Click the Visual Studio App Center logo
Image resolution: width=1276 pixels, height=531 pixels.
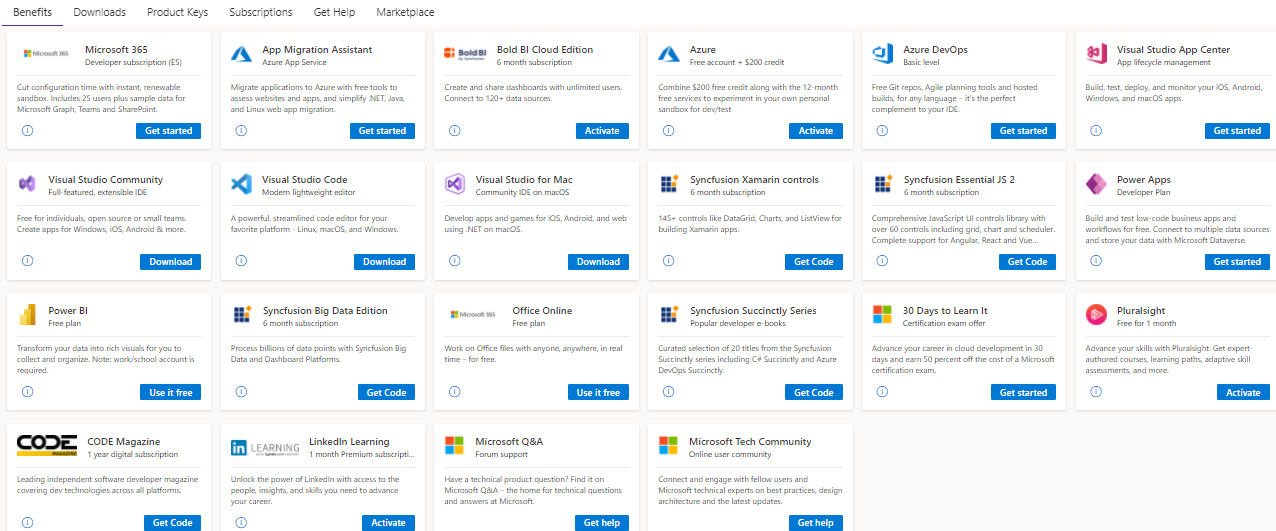(x=1096, y=54)
